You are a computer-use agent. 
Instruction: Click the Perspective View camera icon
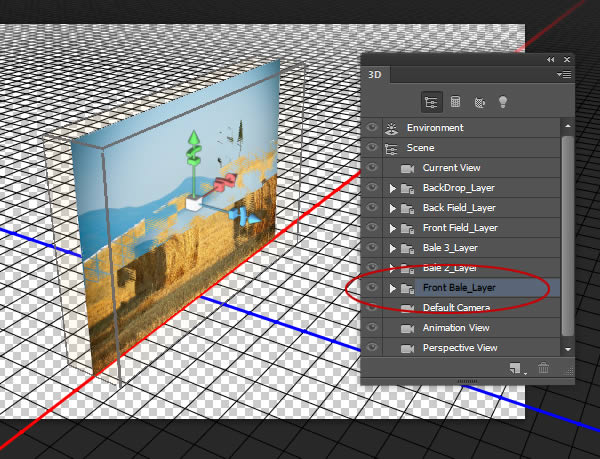408,348
